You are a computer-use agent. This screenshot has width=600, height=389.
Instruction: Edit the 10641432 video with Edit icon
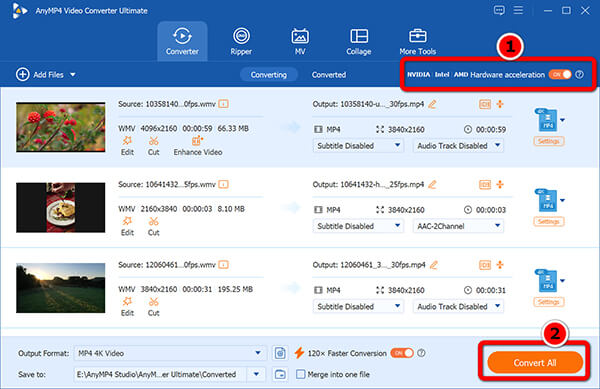coord(127,226)
